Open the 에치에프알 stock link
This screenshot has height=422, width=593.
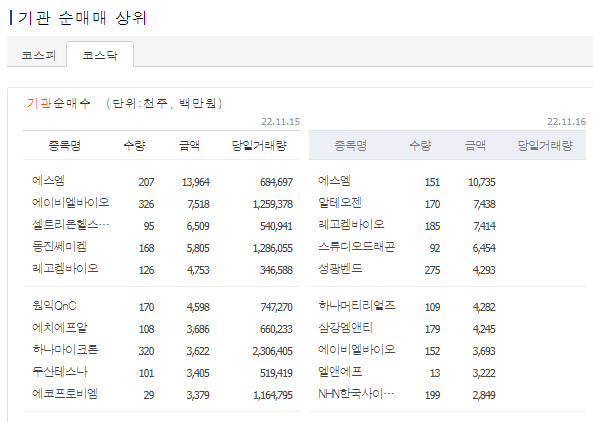[x=60, y=327]
